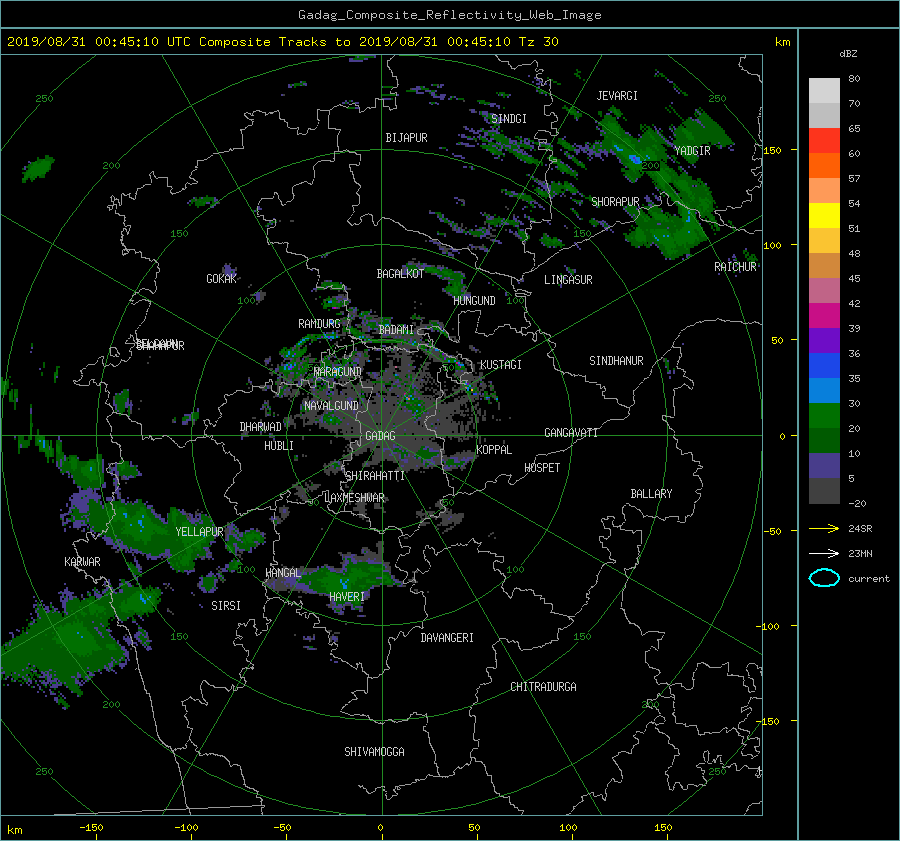Click the NARAGUND city label
Screen dimensions: 900x841
click(x=338, y=371)
